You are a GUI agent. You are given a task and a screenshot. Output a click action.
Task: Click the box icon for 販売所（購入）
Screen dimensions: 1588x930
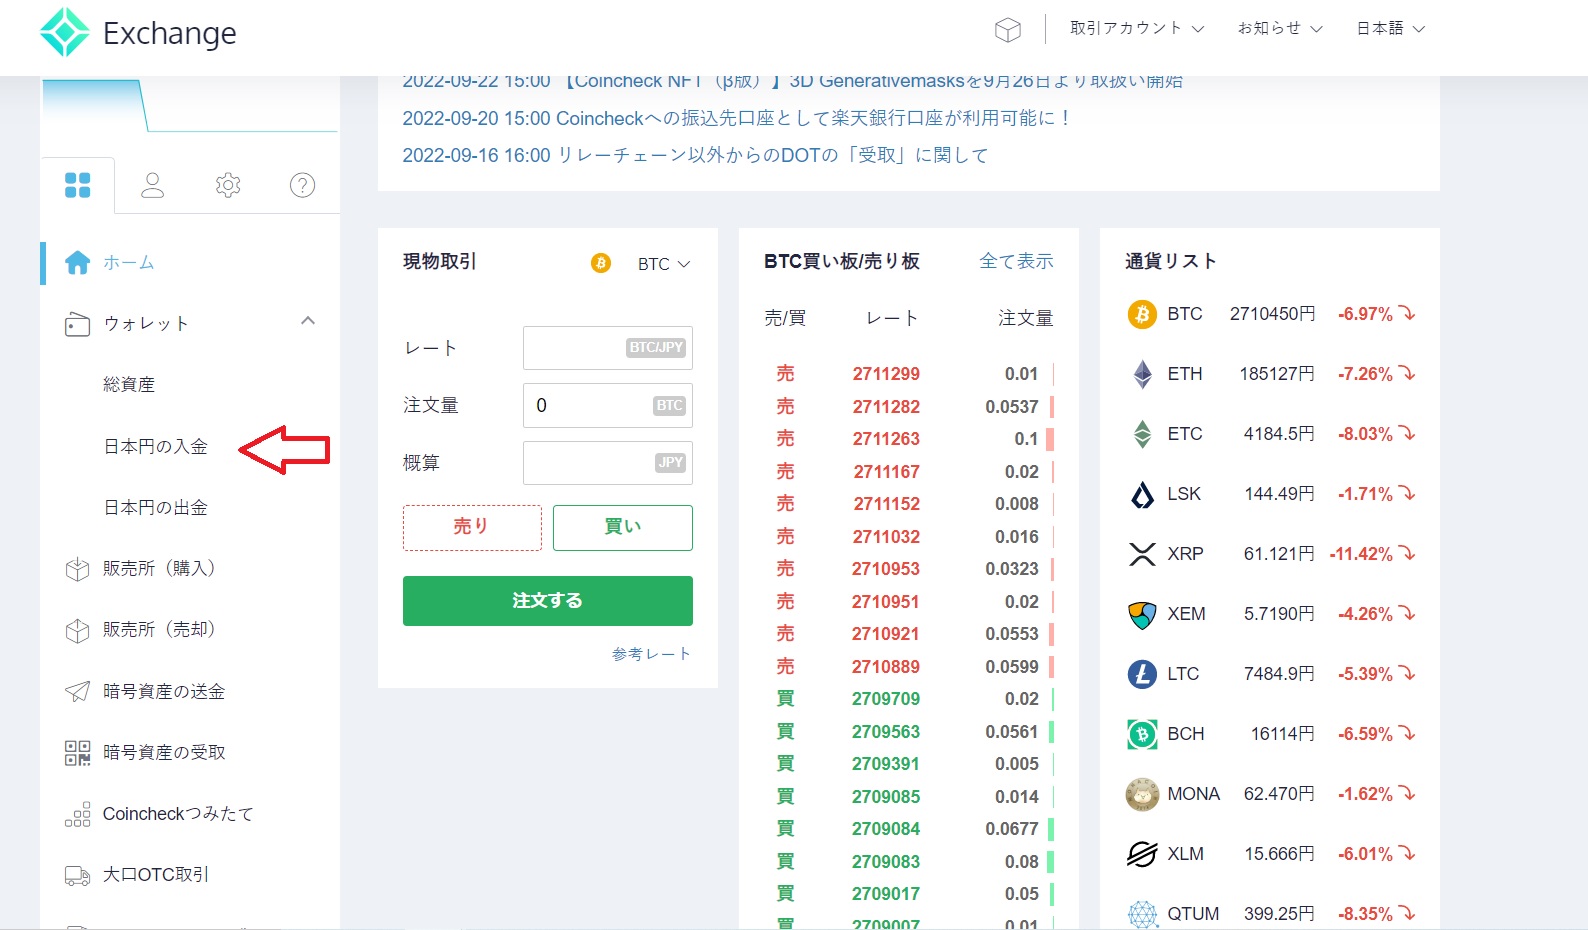click(x=77, y=569)
